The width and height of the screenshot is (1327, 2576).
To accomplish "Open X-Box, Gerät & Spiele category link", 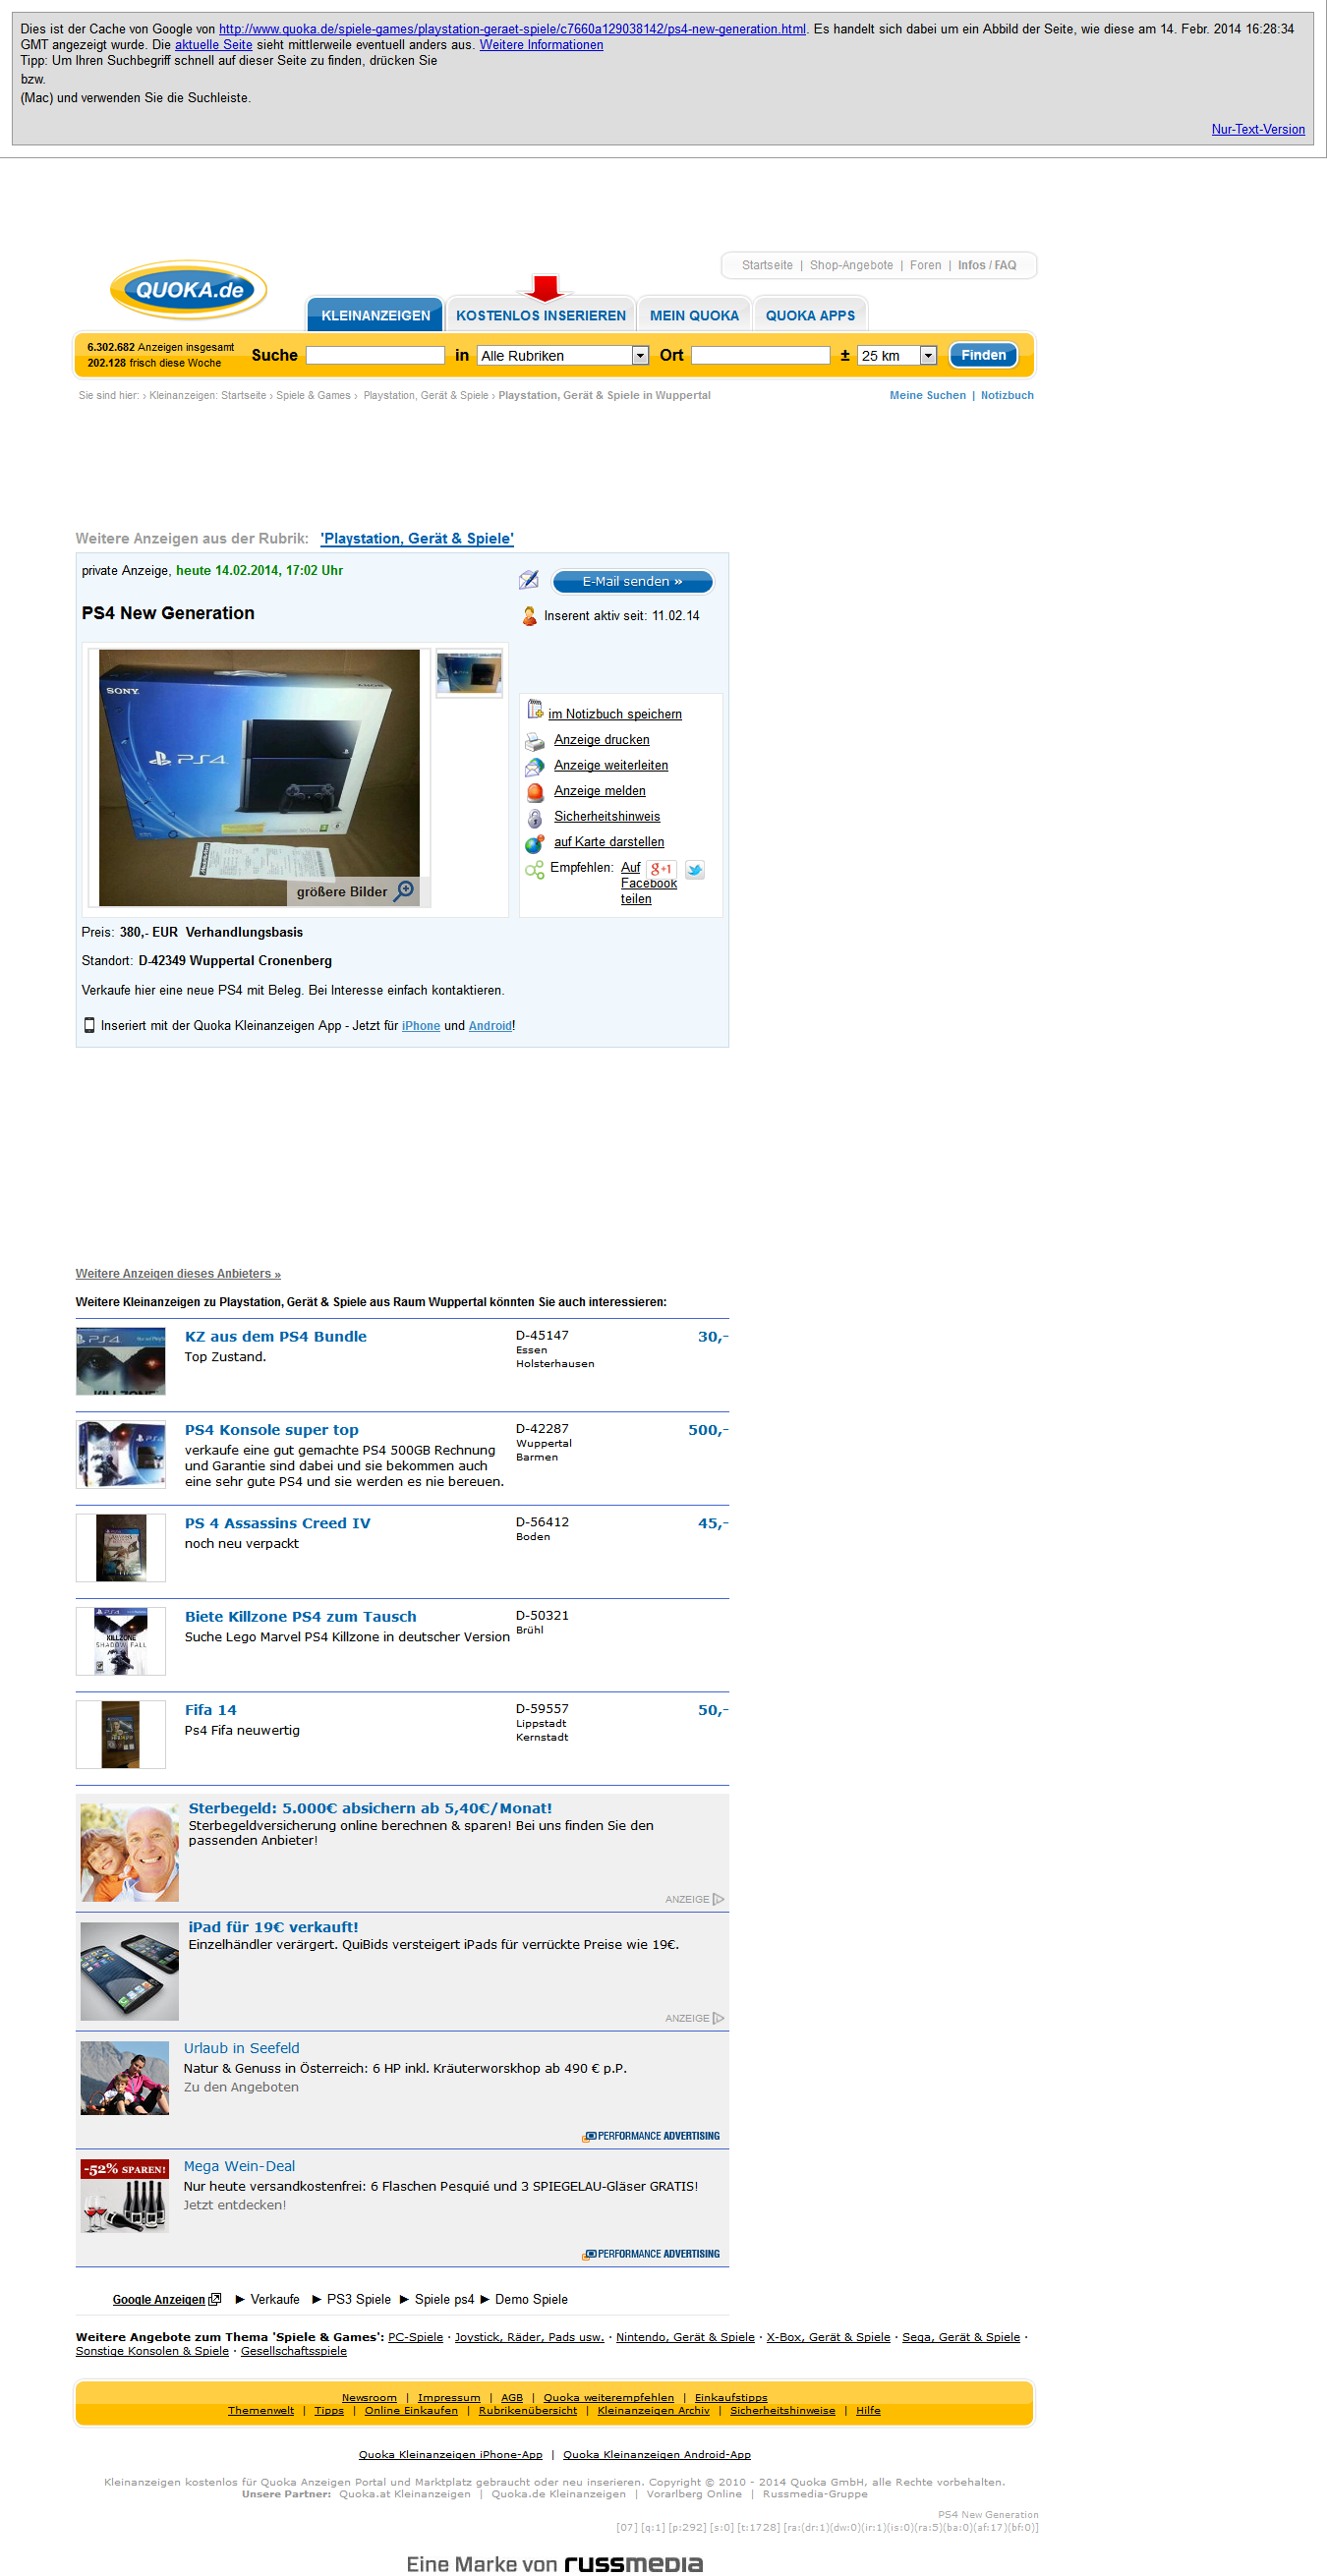I will [828, 2337].
